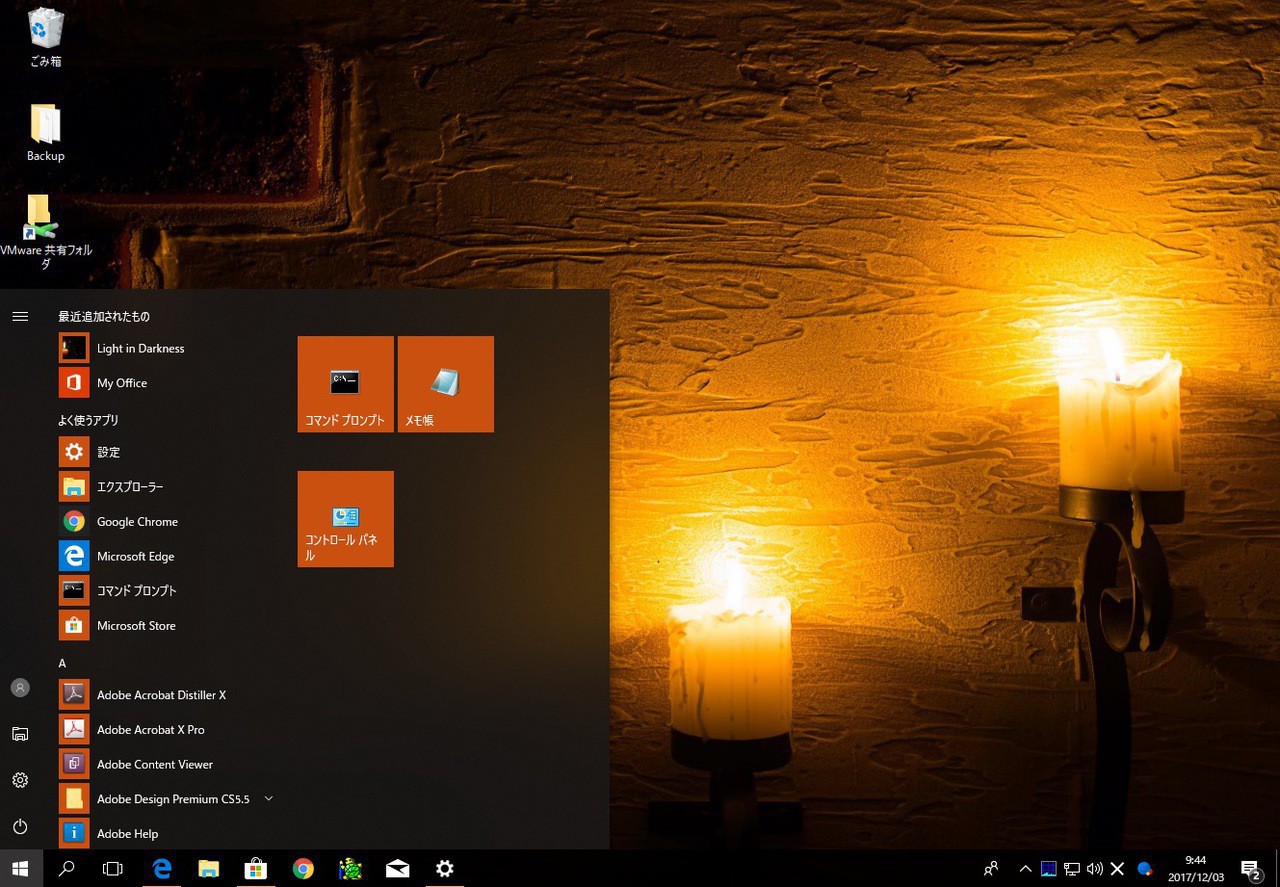Toggle the Start menu hamburger button
1280x887 pixels.
point(20,316)
